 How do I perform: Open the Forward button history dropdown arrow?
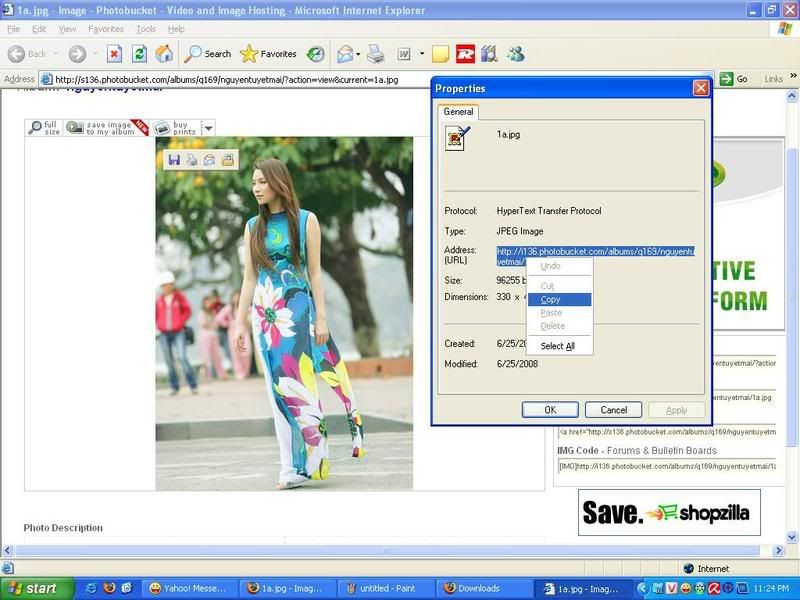coord(95,54)
